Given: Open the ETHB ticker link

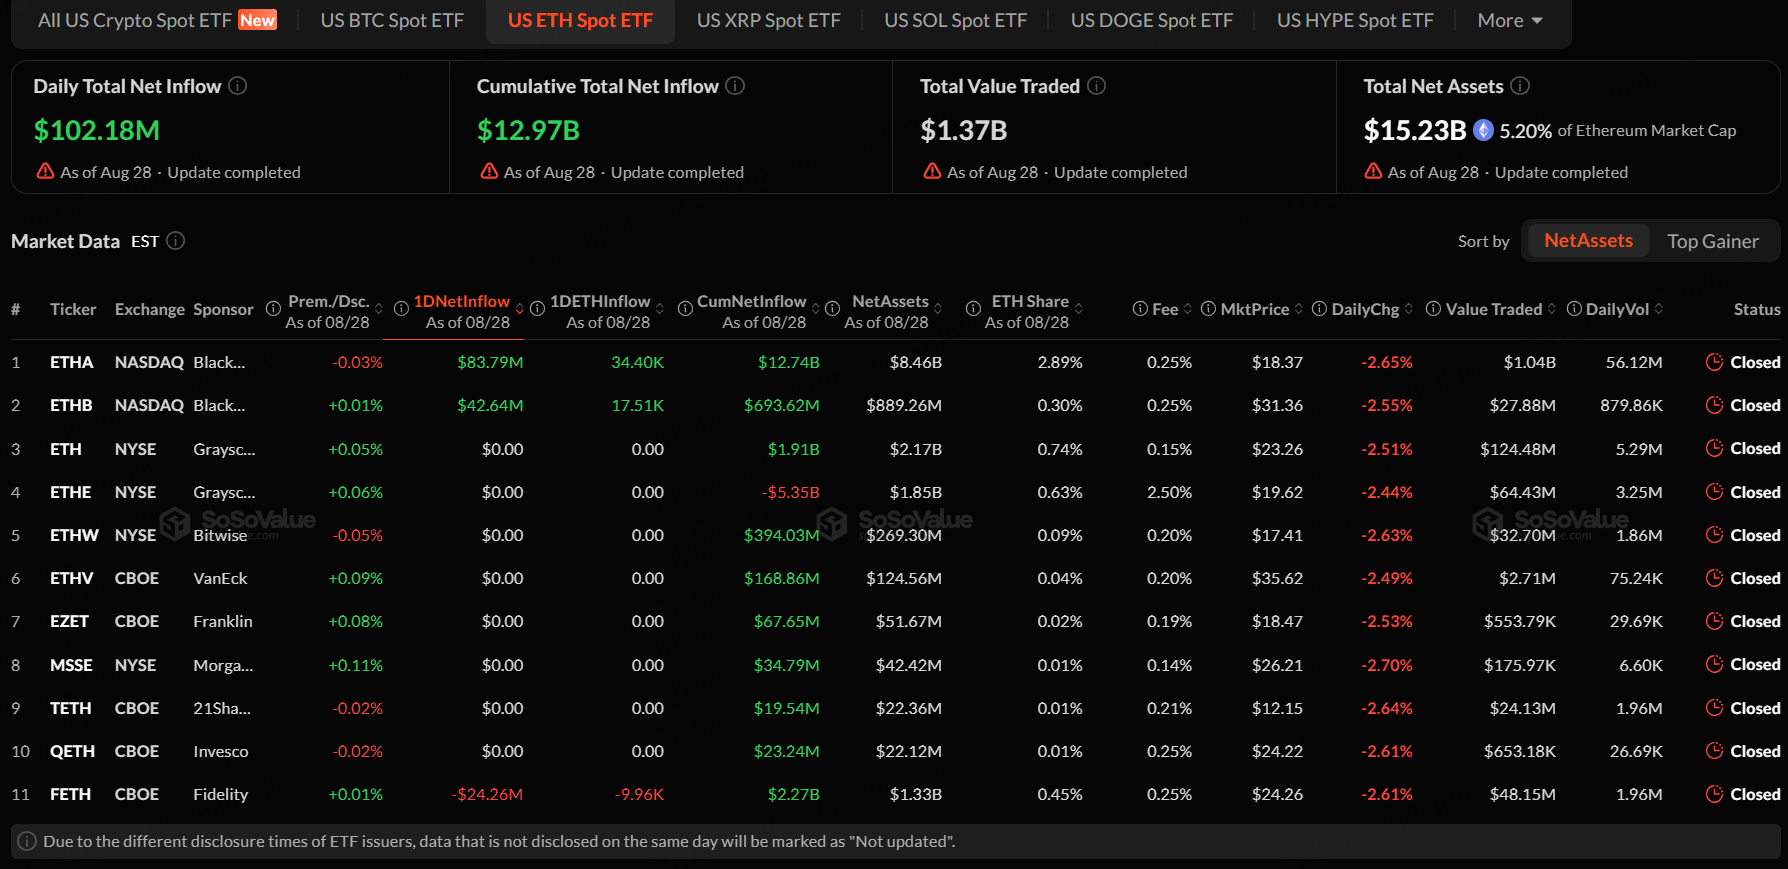Looking at the screenshot, I should point(71,405).
